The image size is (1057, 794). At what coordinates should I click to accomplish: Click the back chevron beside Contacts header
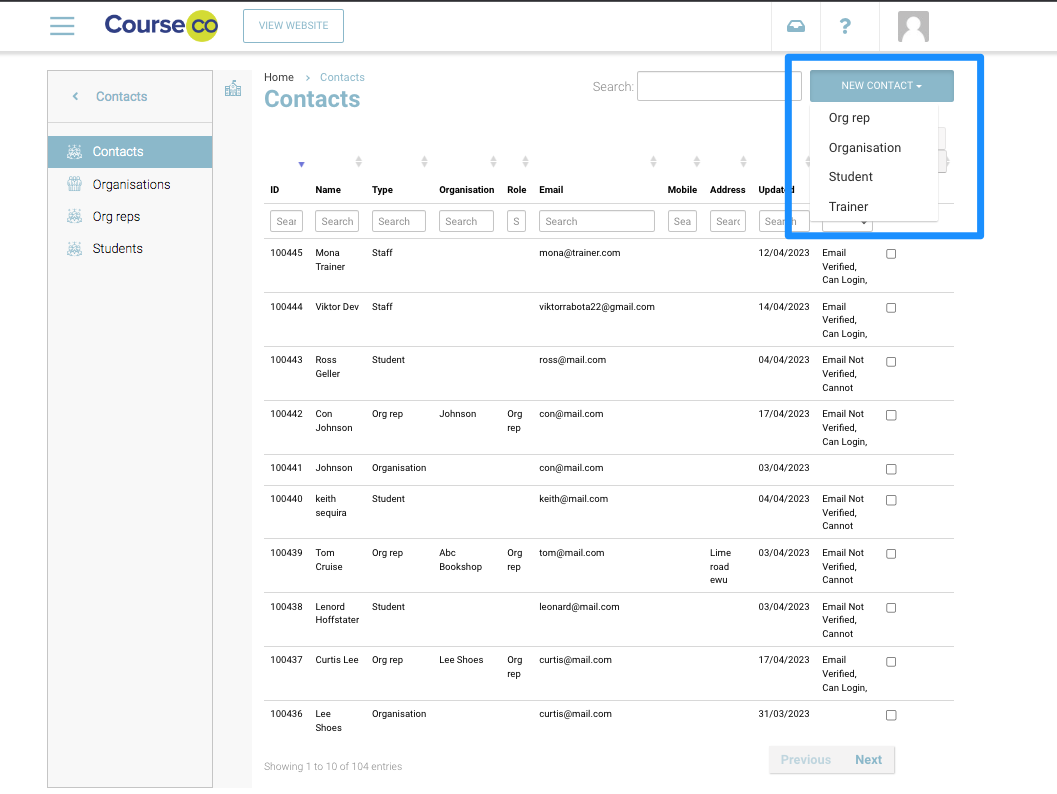75,97
